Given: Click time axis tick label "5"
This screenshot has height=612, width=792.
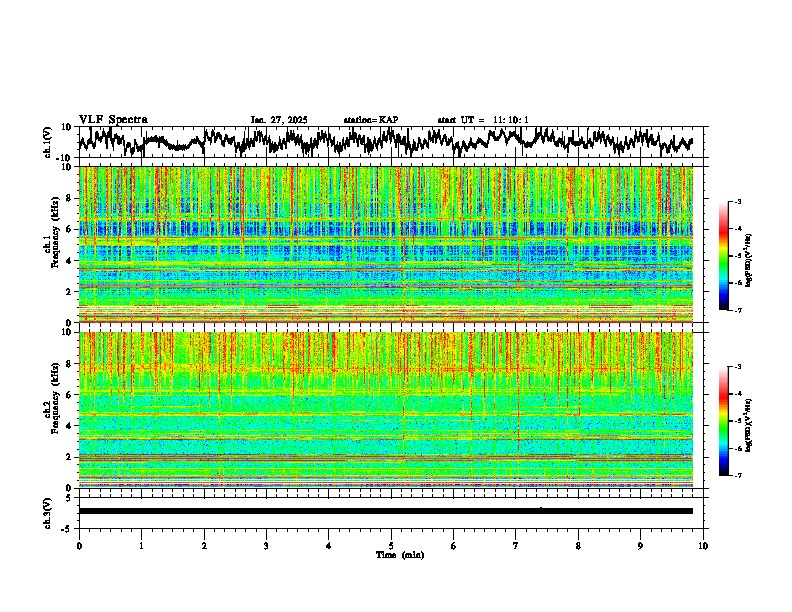Looking at the screenshot, I should 391,546.
